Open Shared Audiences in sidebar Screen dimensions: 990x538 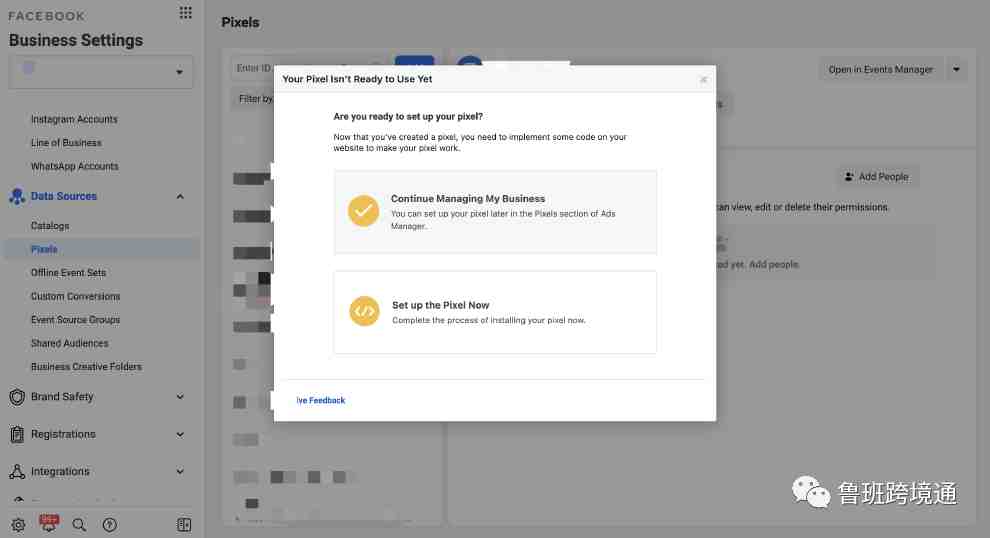coord(69,343)
